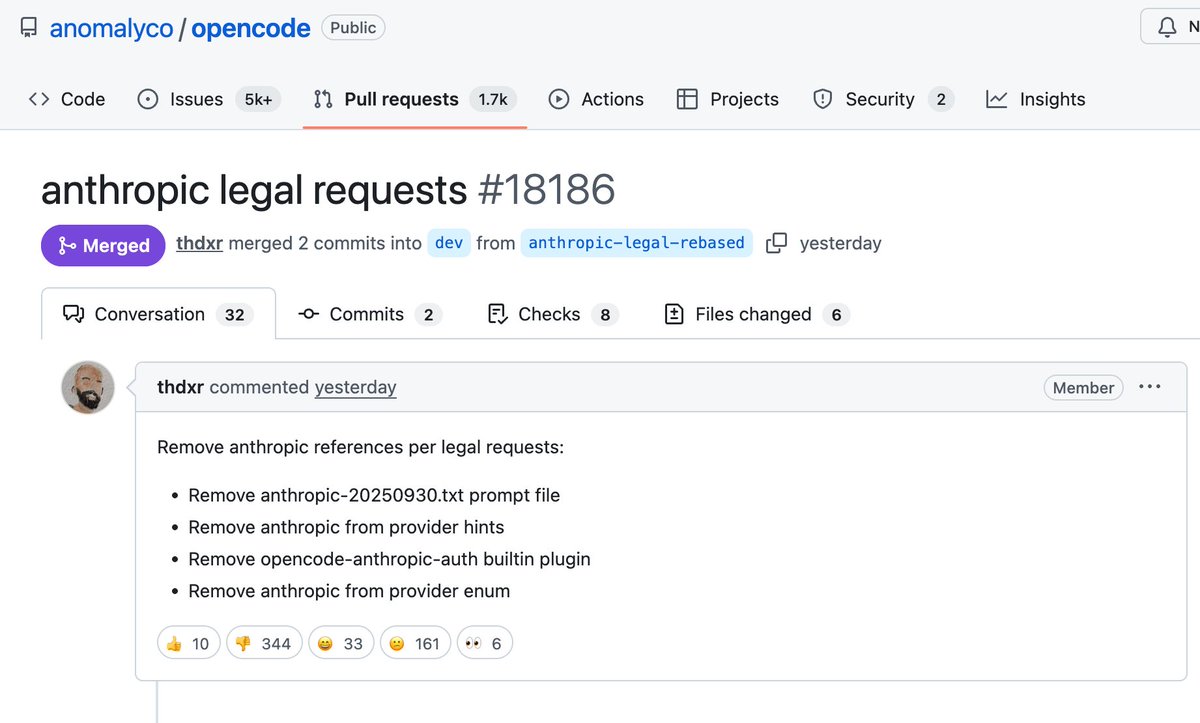The width and height of the screenshot is (1200, 723).
Task: Click the merged 'yesterday' time in PR header
Action: [x=840, y=243]
